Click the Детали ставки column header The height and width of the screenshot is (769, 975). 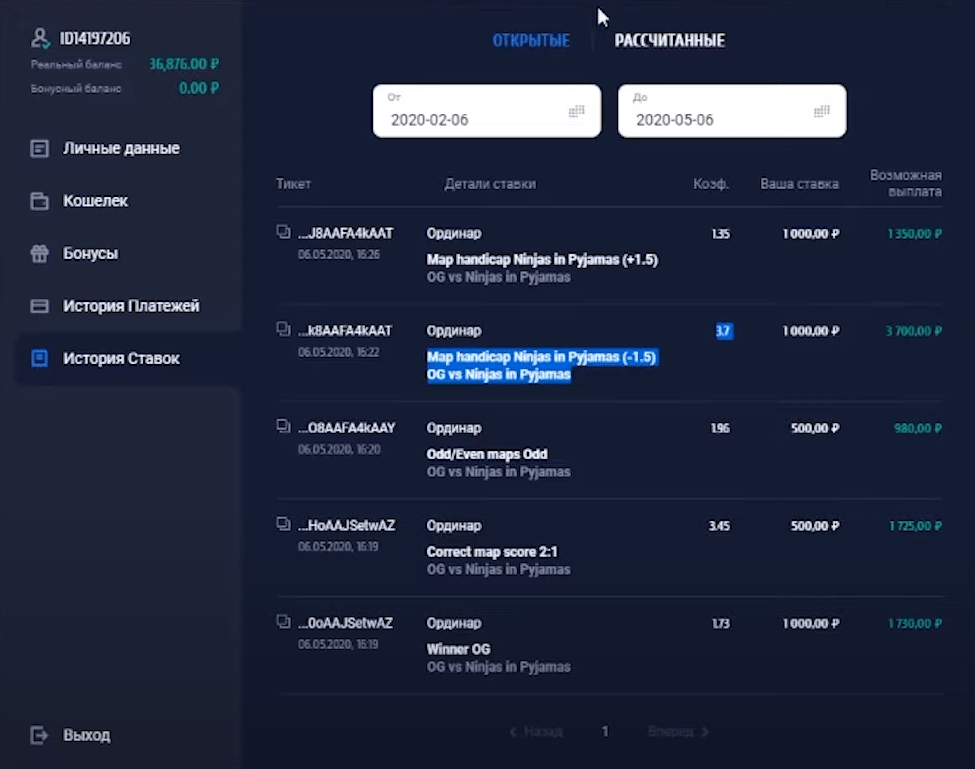click(x=490, y=184)
